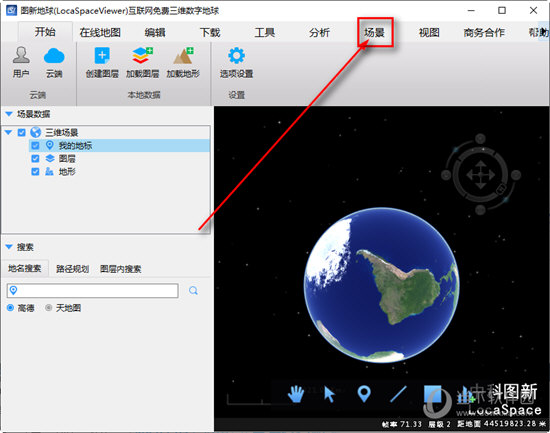Open the 商务合作 ribbon tab
Image resolution: width=550 pixels, height=433 pixels.
click(x=484, y=33)
